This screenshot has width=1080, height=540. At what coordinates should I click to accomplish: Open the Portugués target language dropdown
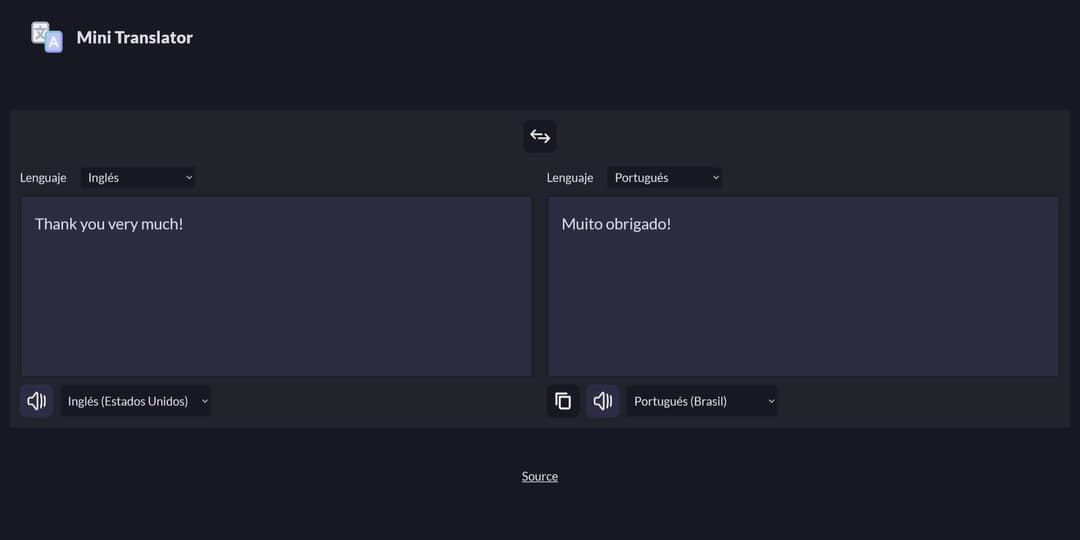coord(665,178)
